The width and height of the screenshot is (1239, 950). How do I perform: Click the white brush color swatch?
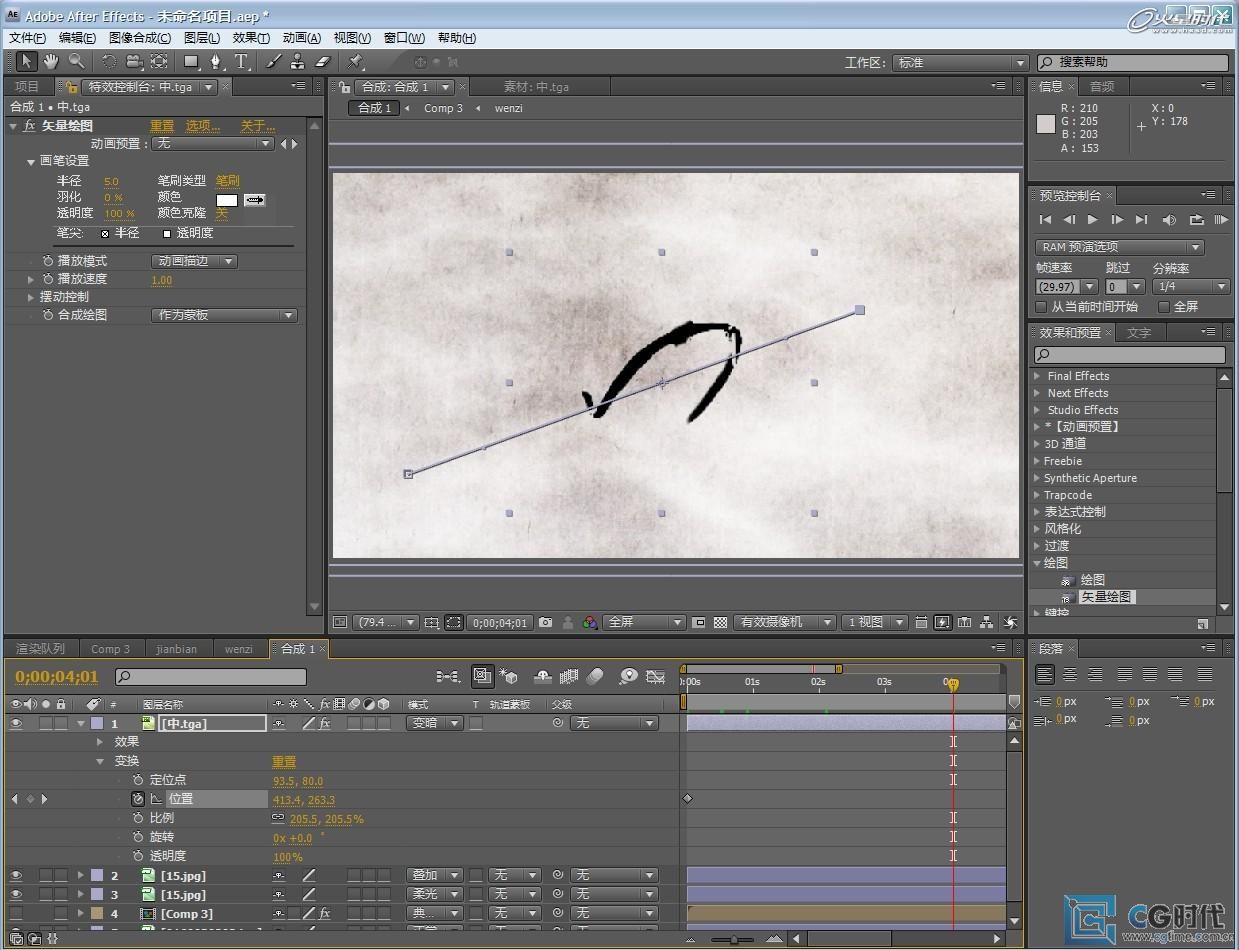[x=227, y=200]
